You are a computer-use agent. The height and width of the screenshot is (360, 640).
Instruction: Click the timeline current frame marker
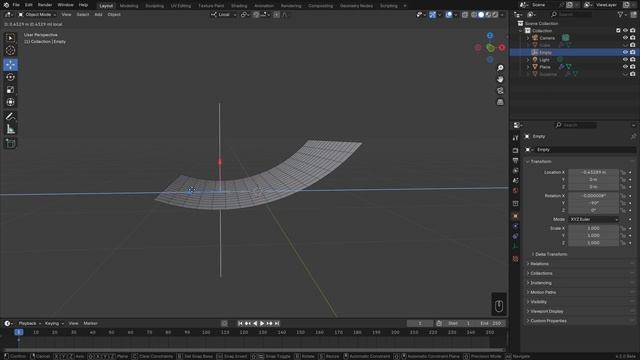19,333
